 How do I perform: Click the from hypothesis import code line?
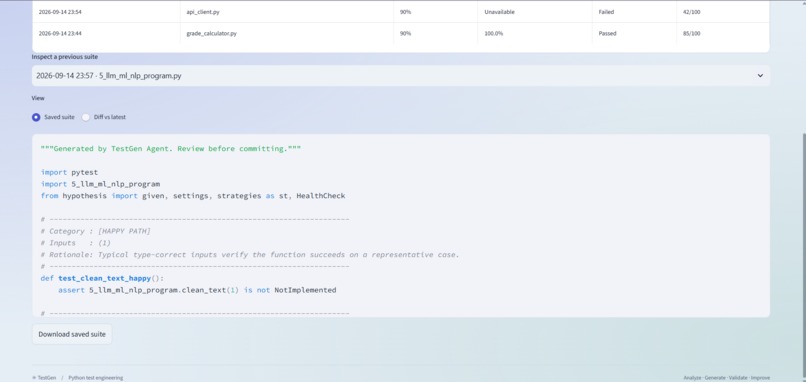click(x=193, y=196)
